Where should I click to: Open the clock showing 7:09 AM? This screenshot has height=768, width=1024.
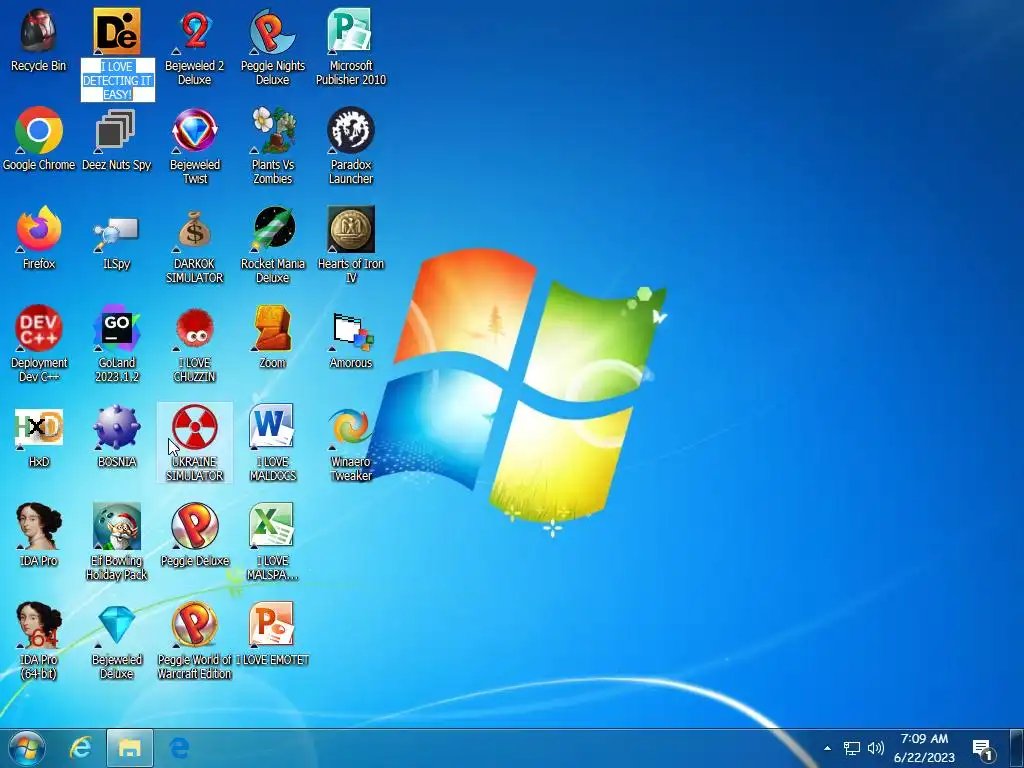point(924,748)
